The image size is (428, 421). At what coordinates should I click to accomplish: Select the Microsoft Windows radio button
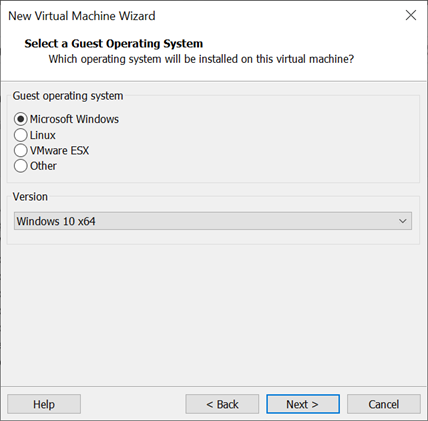coord(20,119)
